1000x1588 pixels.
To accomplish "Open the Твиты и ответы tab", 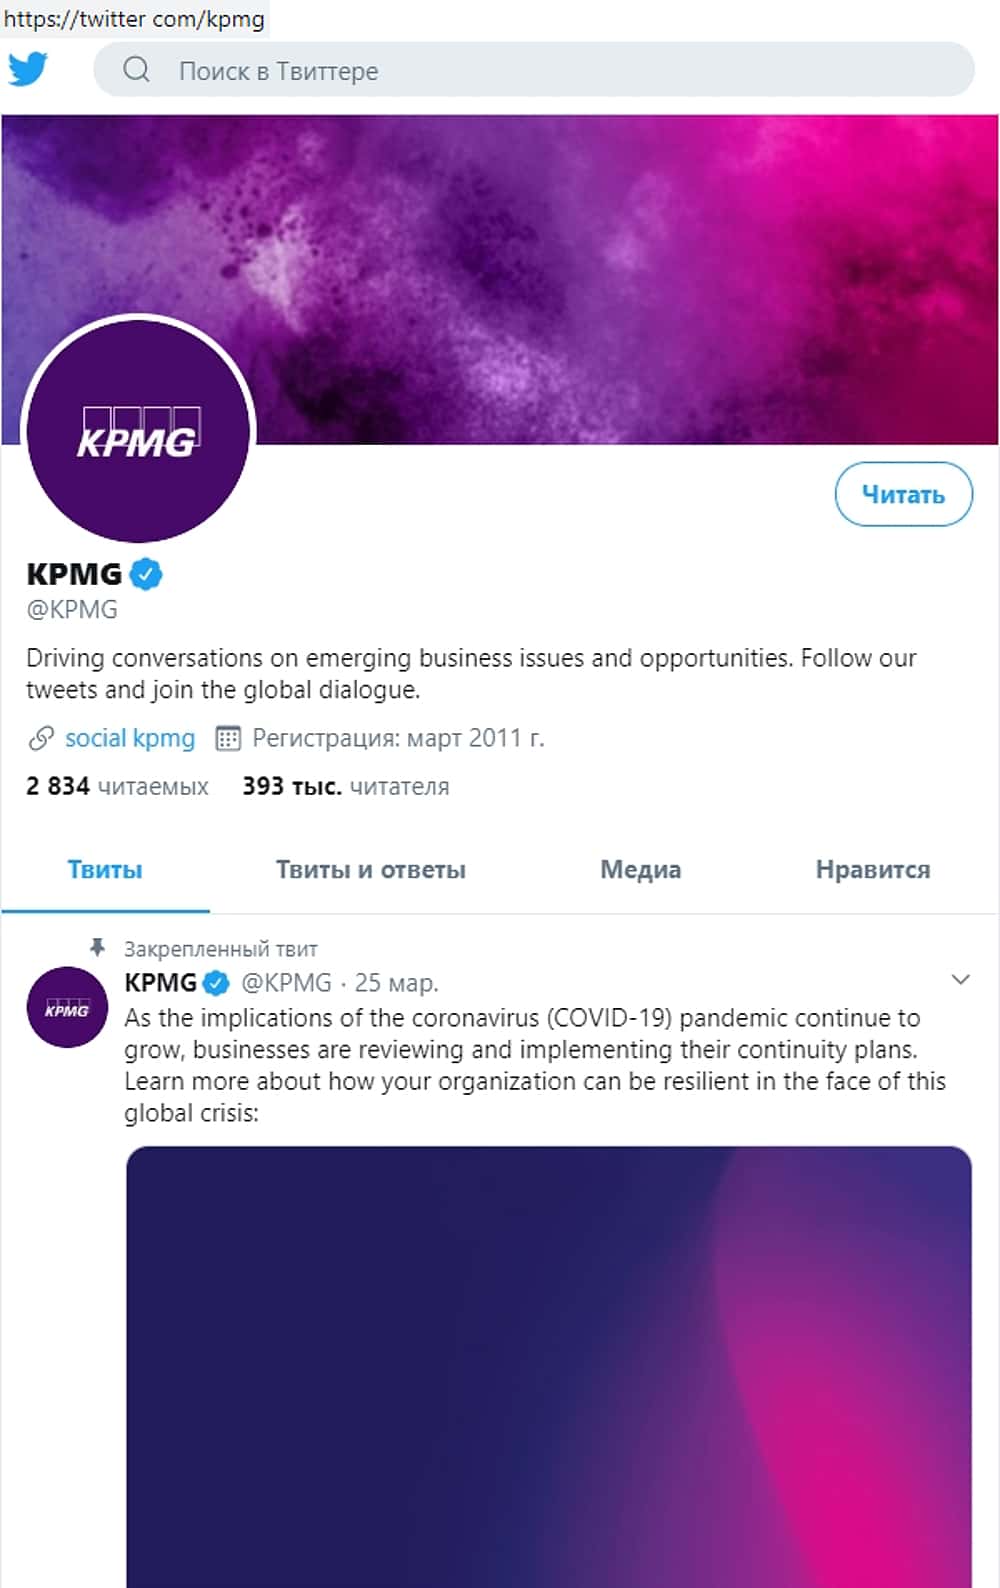I will (371, 870).
